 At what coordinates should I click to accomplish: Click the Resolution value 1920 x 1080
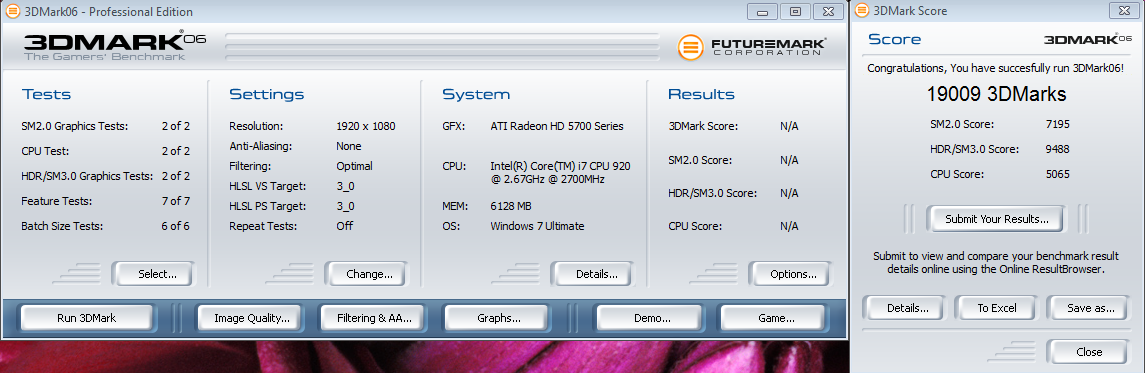[366, 126]
